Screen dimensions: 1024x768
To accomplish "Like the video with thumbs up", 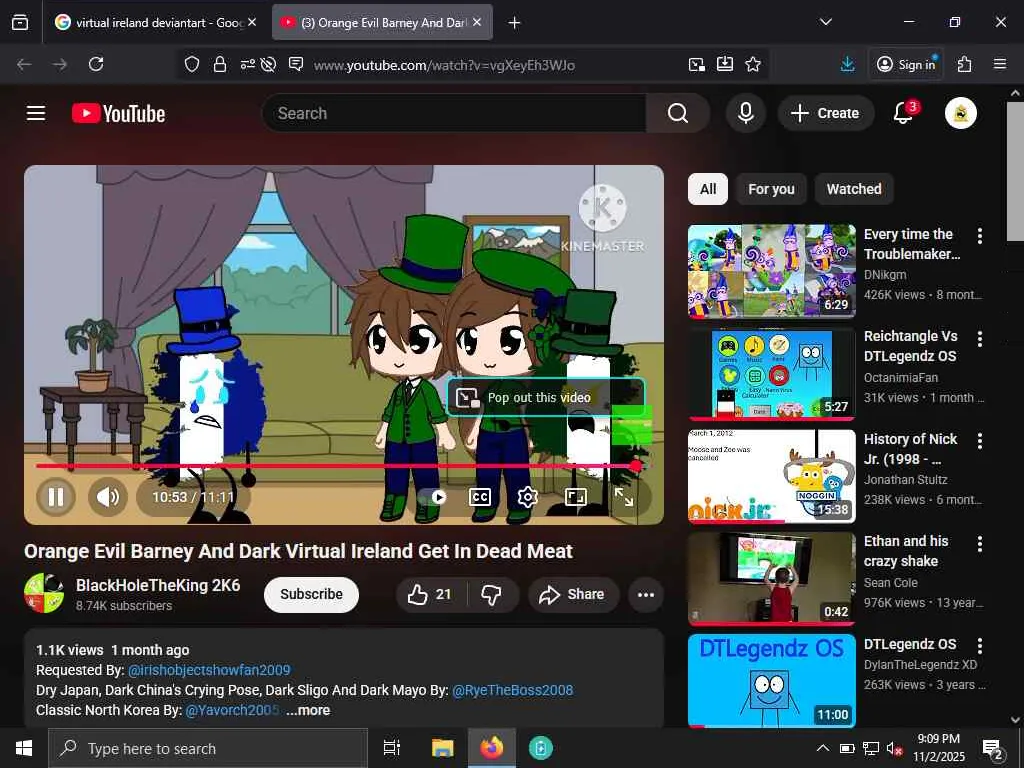I will 430,594.
